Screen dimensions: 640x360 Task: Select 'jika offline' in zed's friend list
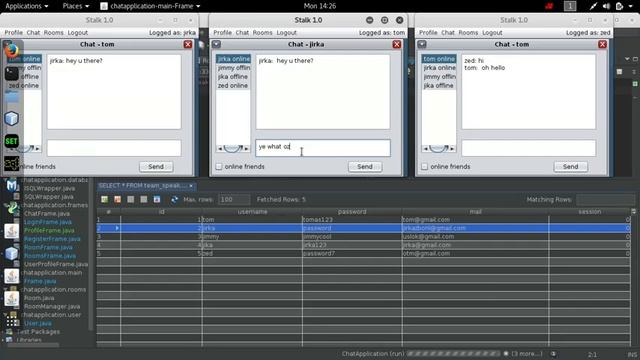point(438,85)
